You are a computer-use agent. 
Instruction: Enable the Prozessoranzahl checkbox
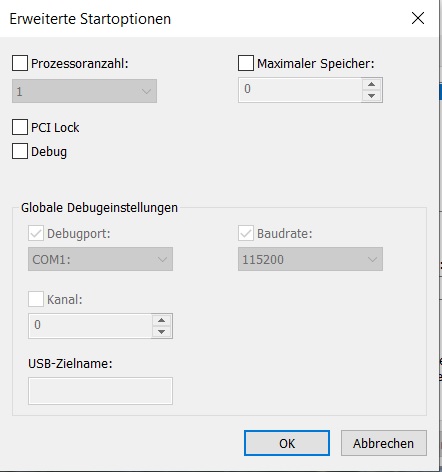[x=20, y=63]
